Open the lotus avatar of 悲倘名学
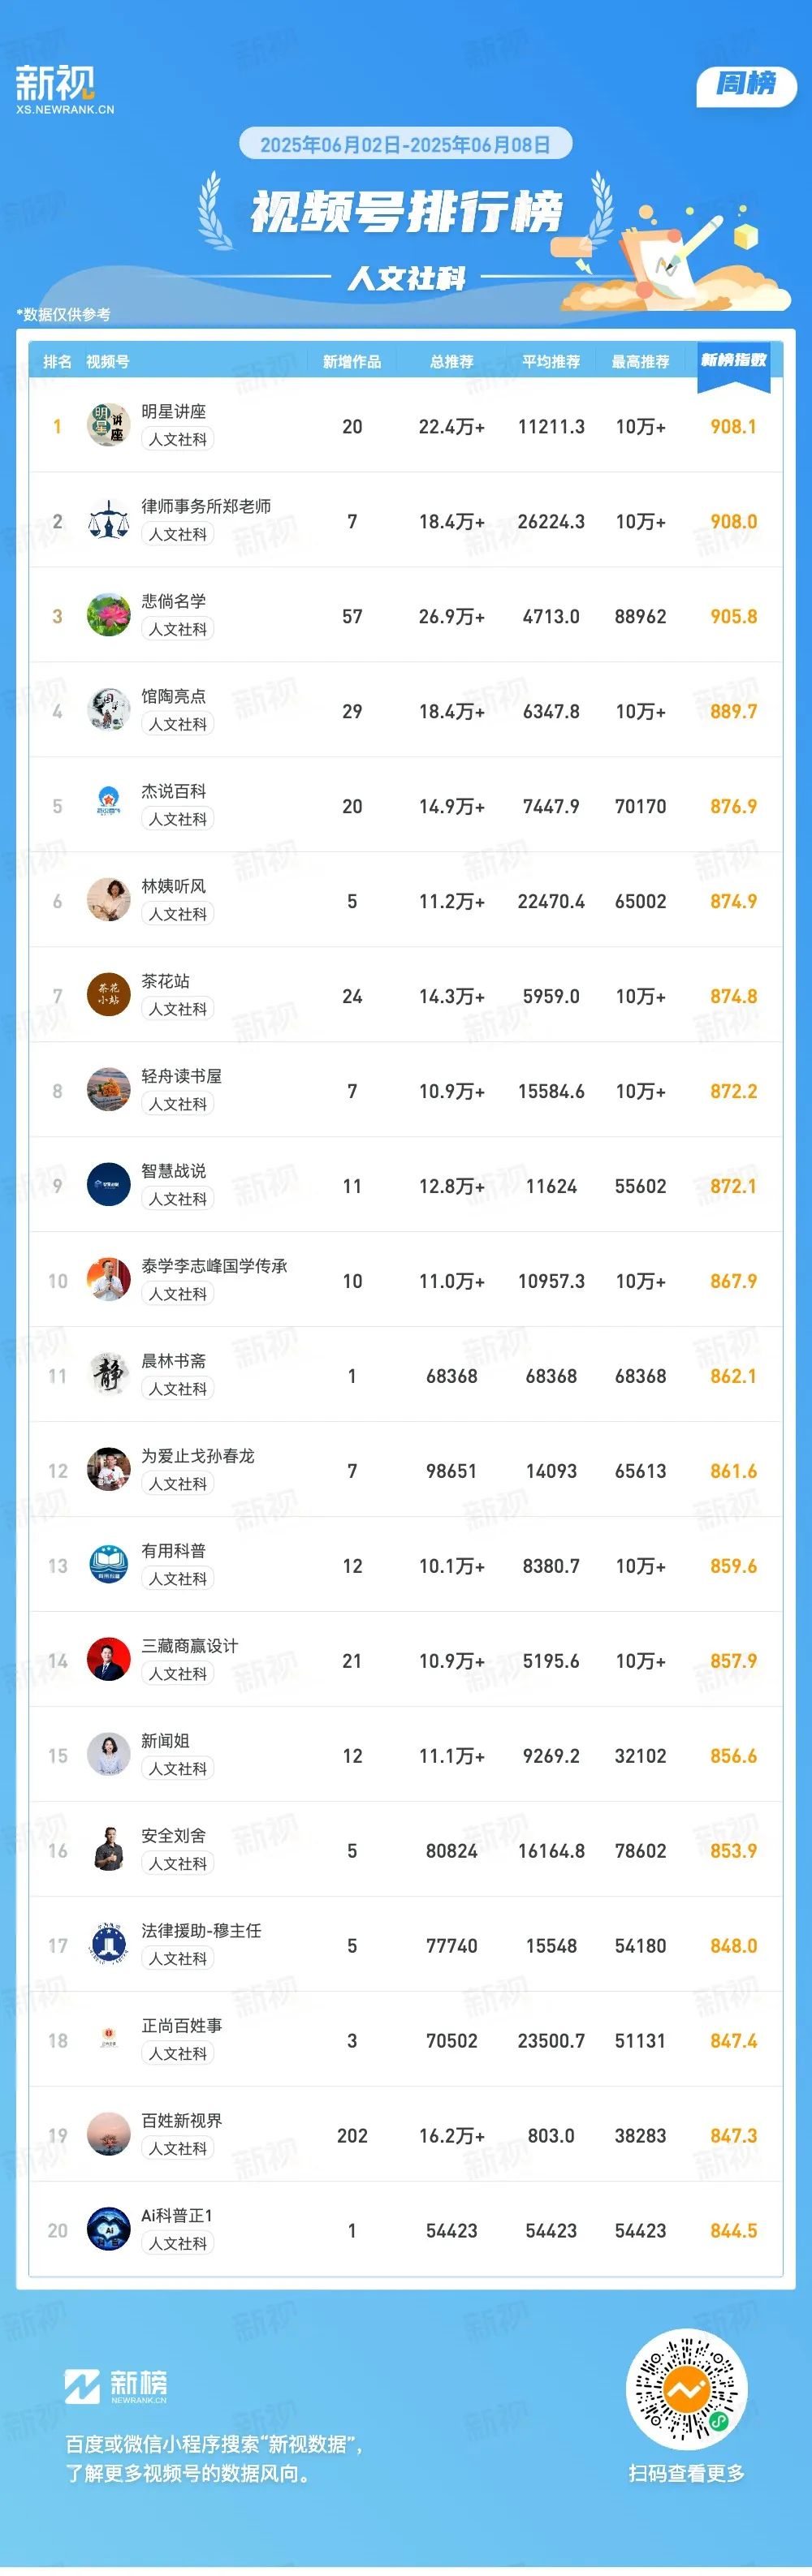Viewport: 812px width, 2576px height. click(x=108, y=615)
